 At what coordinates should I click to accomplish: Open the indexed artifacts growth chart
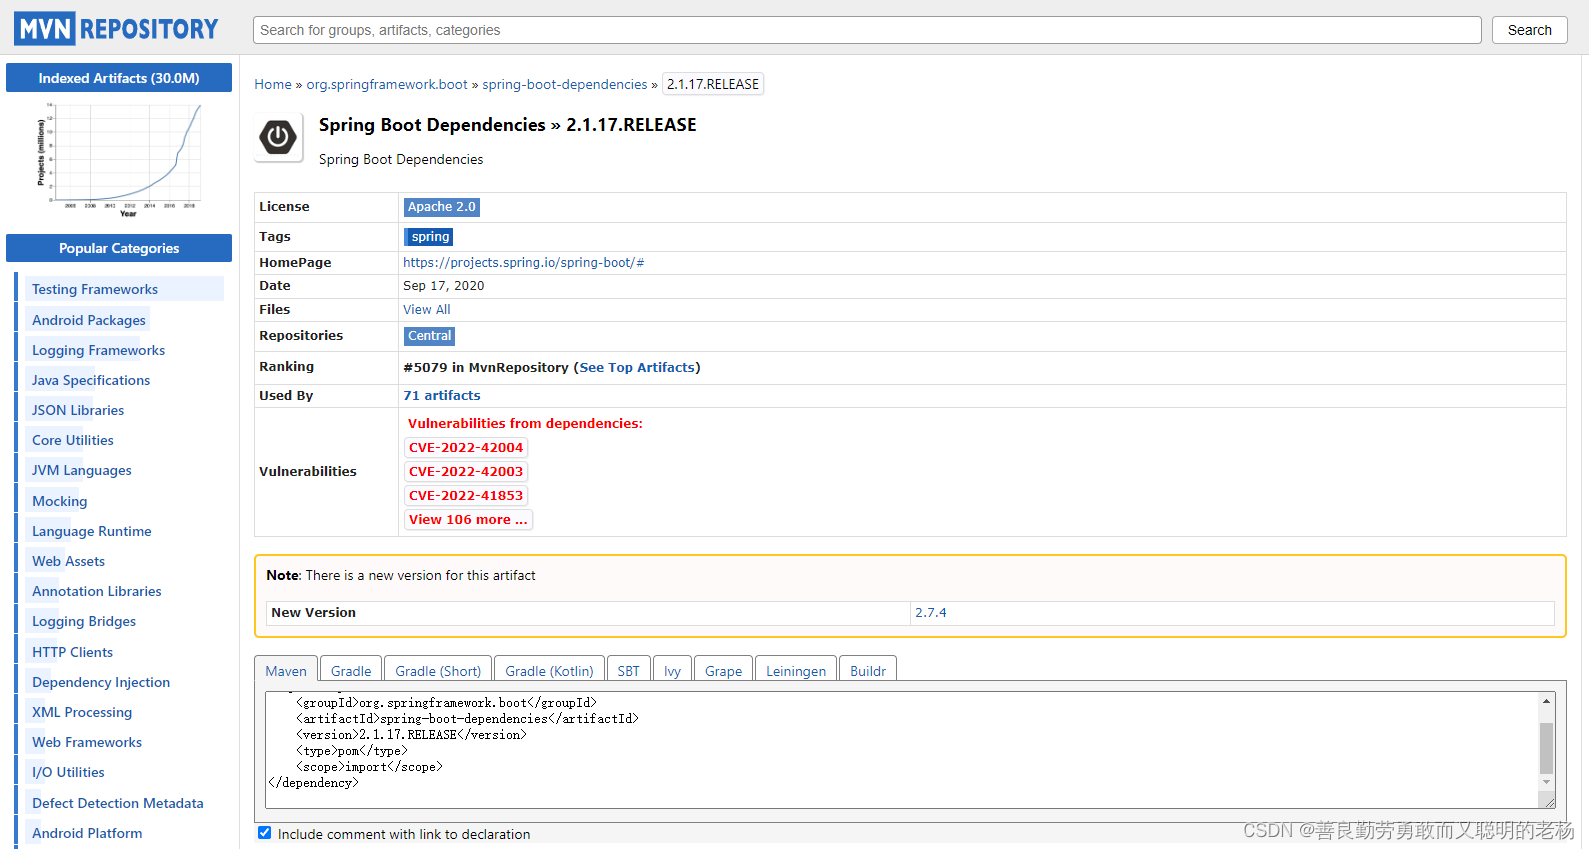[119, 159]
